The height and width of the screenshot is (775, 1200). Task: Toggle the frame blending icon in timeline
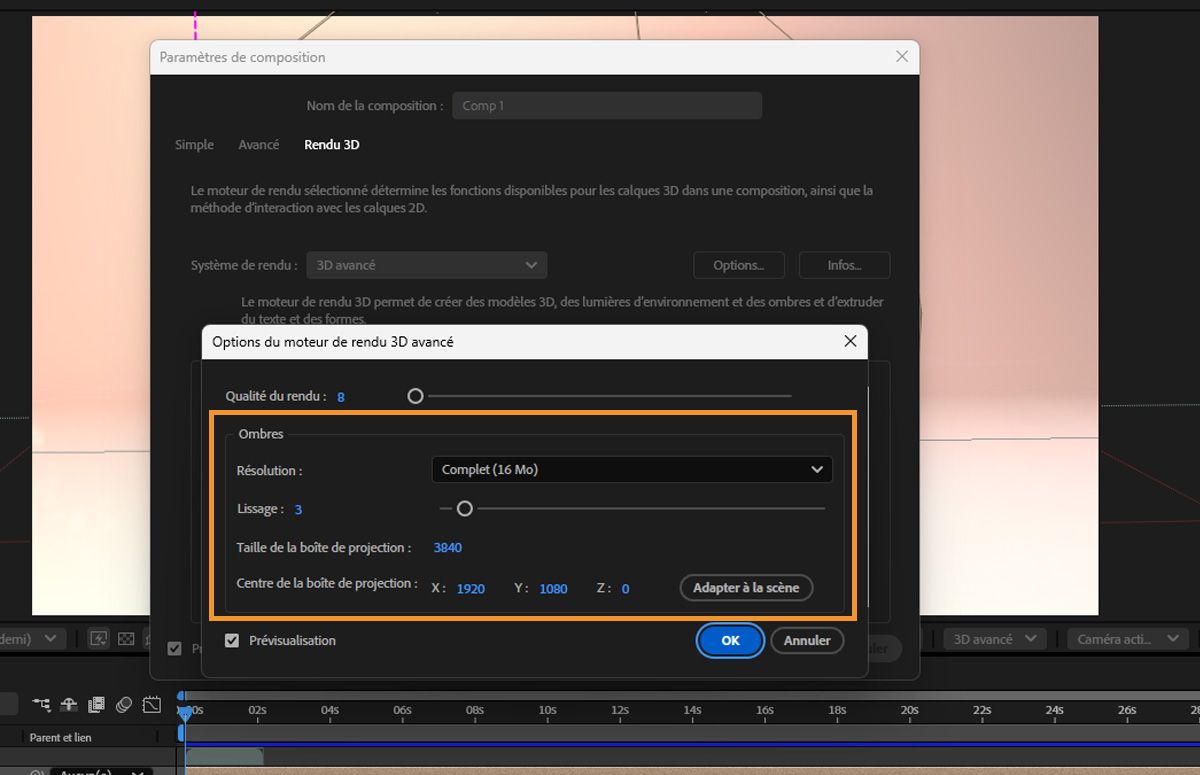coord(97,705)
